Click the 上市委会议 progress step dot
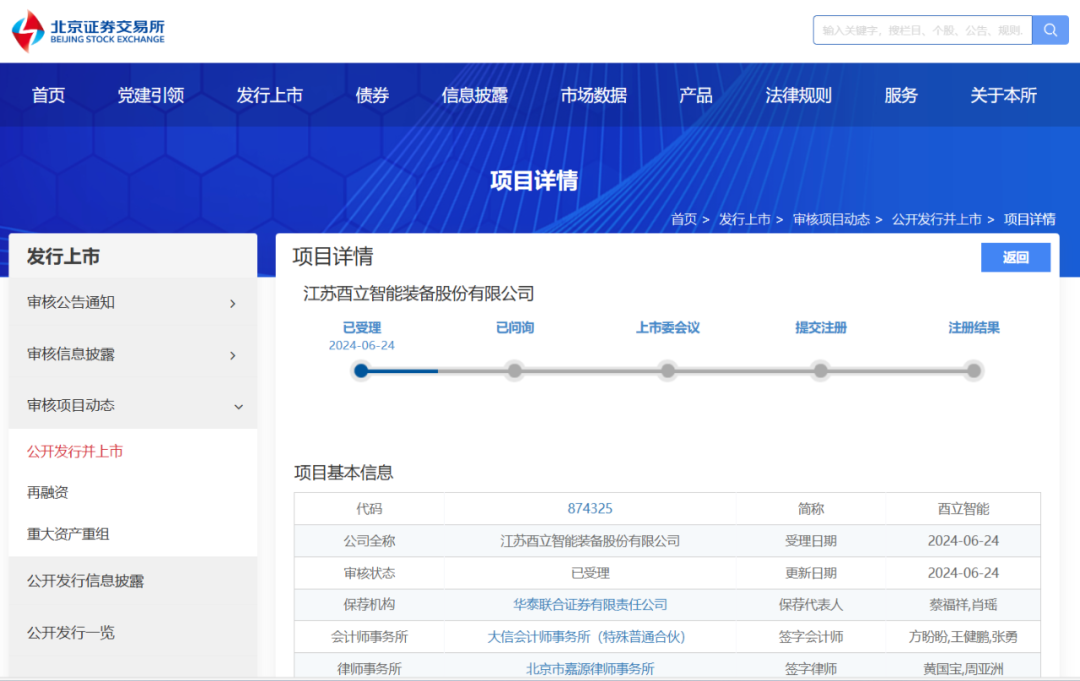This screenshot has width=1080, height=681. [x=667, y=370]
